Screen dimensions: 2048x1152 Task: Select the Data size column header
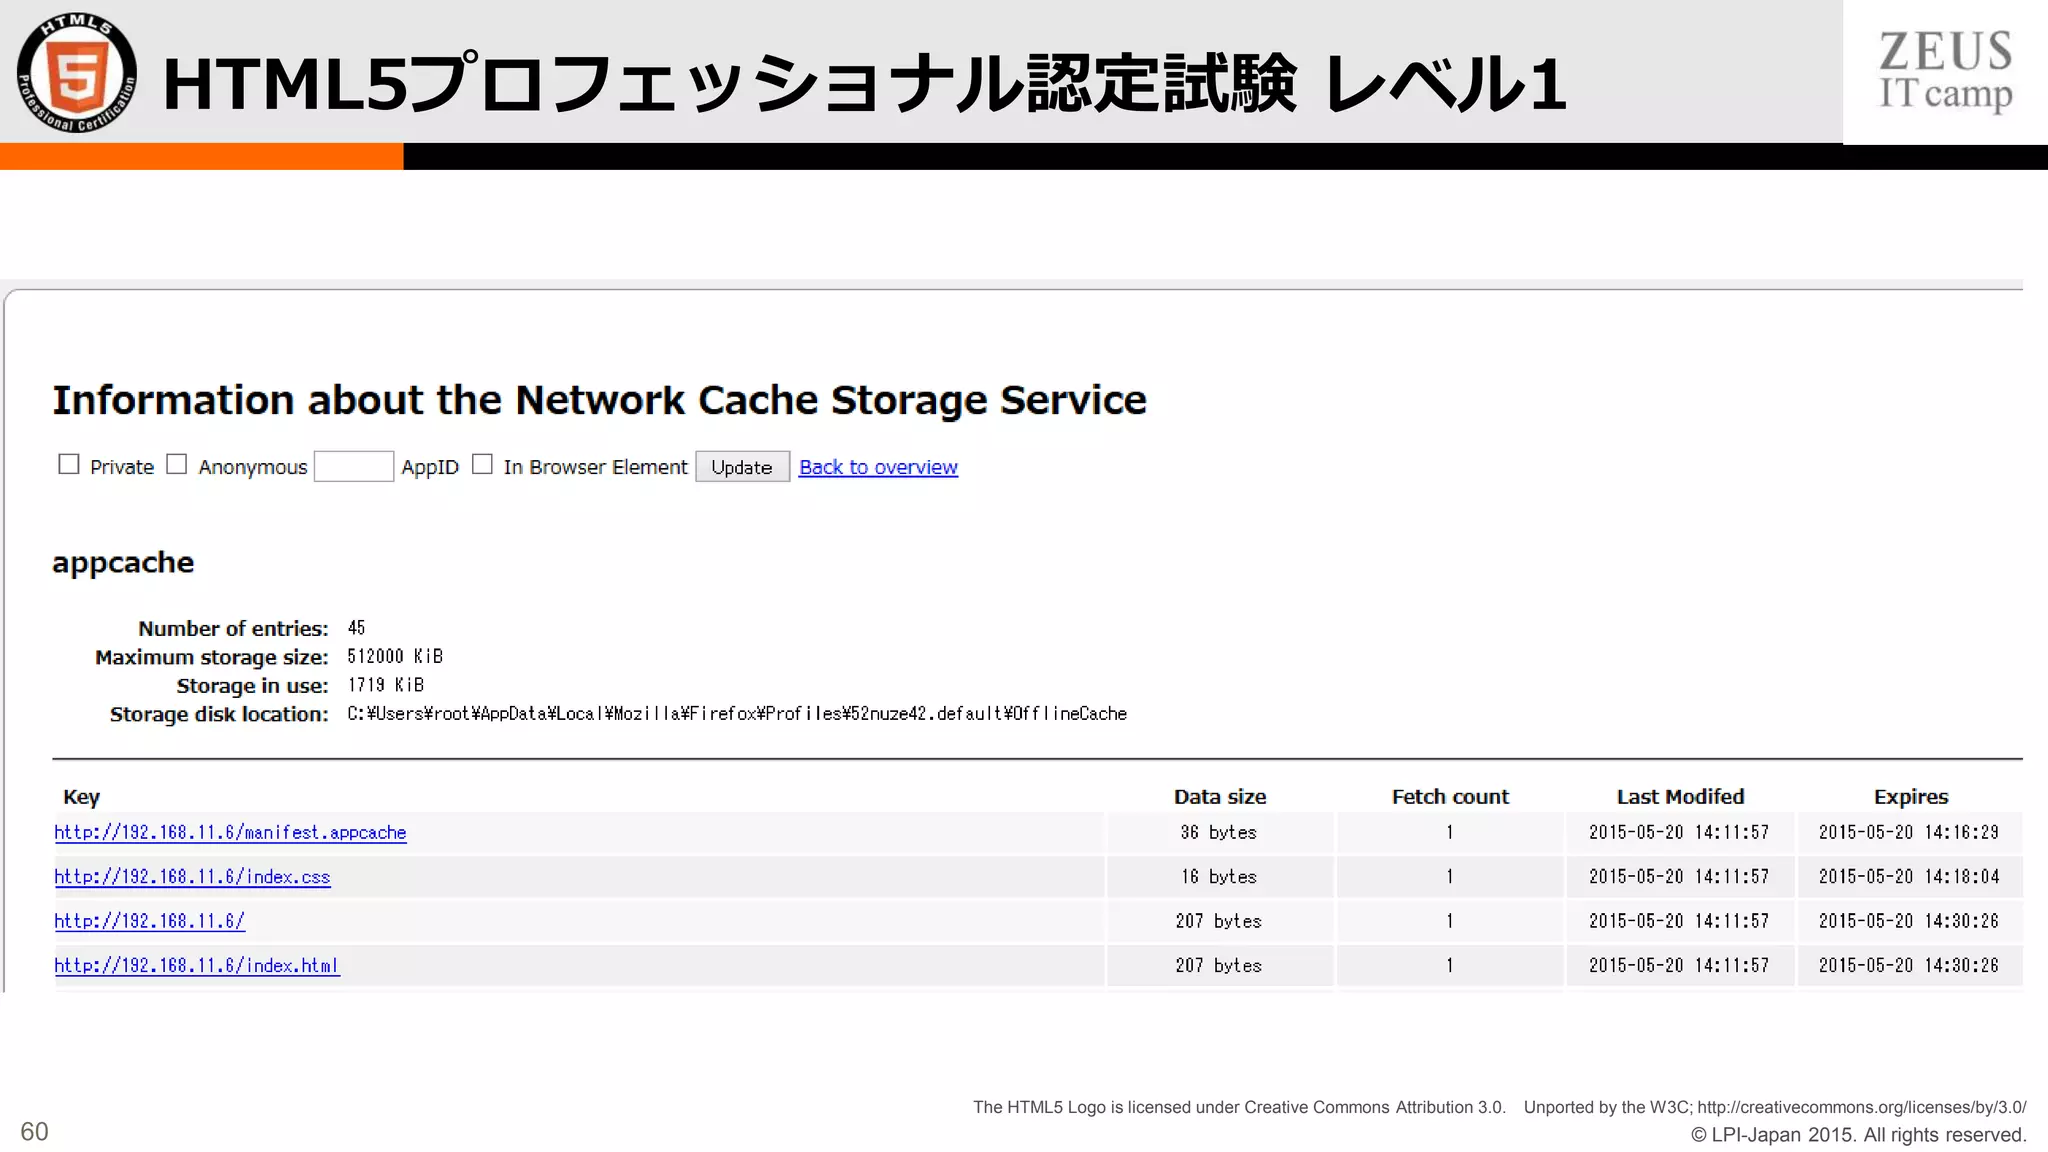(1220, 797)
